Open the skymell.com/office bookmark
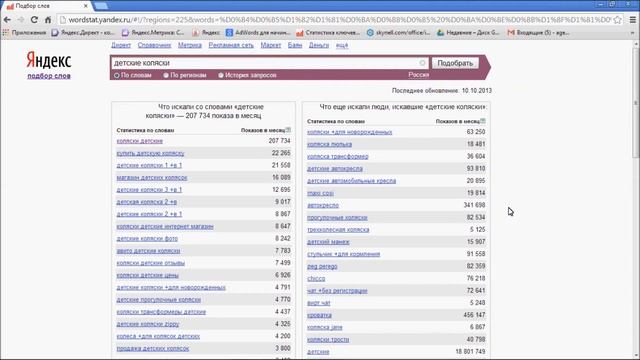The width and height of the screenshot is (640, 360). pos(398,33)
